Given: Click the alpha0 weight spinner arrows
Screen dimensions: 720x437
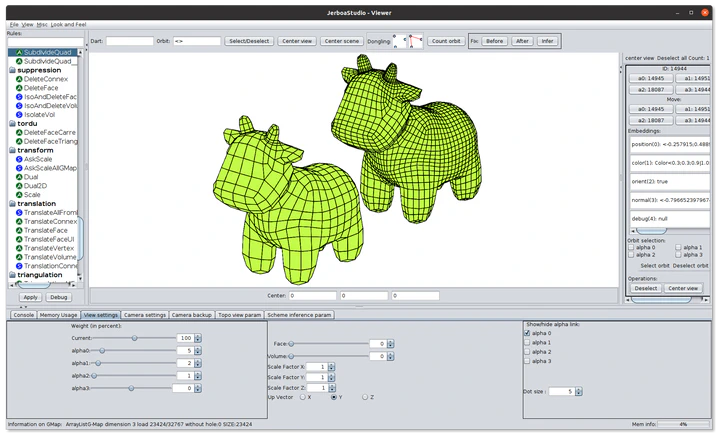Looking at the screenshot, I should click(198, 351).
